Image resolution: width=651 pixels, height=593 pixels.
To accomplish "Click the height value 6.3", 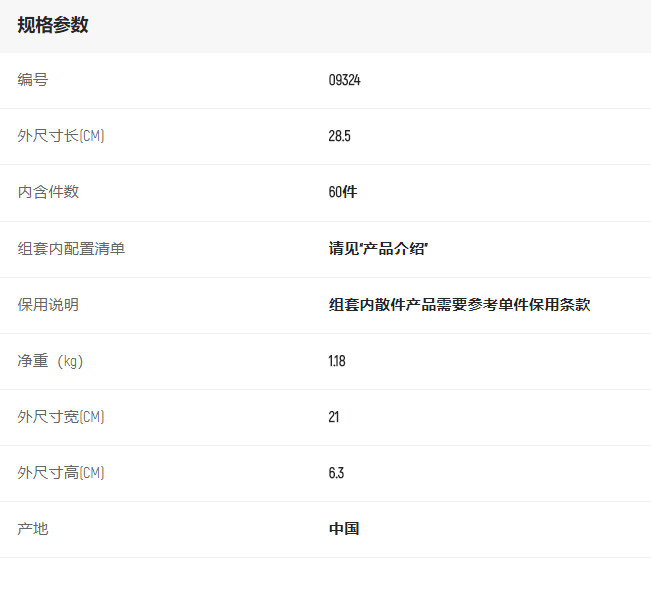I will tap(336, 473).
